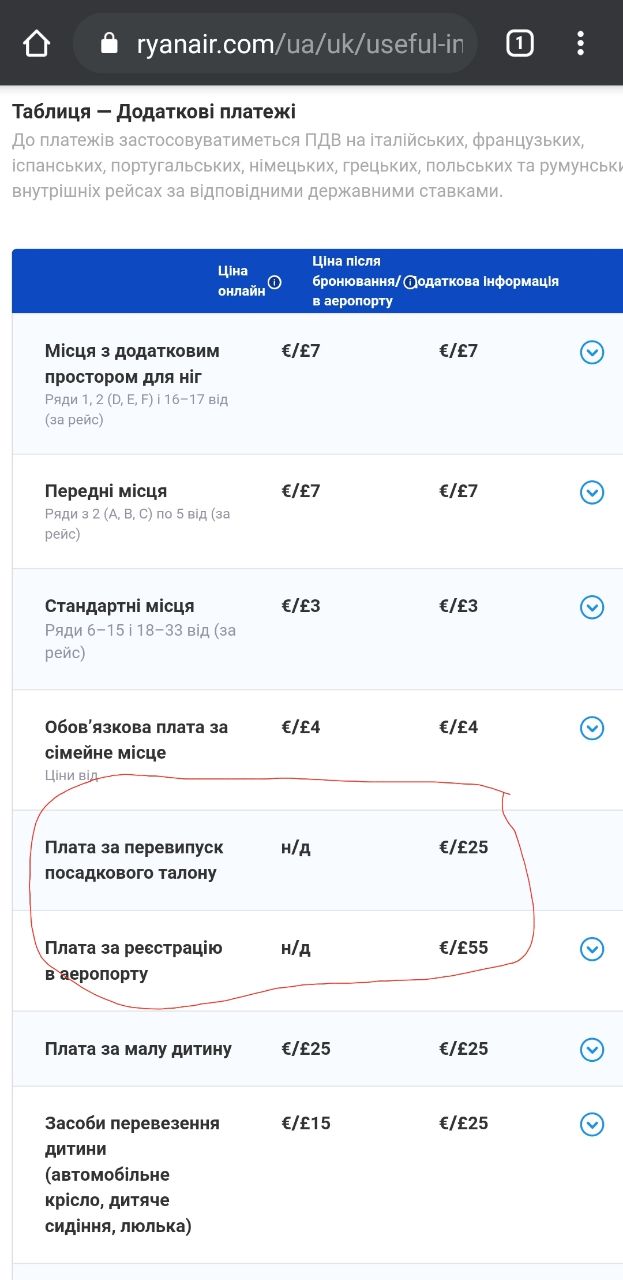Expand the Стандартні місця row chevron
Image resolution: width=623 pixels, height=1280 pixels.
tap(592, 607)
